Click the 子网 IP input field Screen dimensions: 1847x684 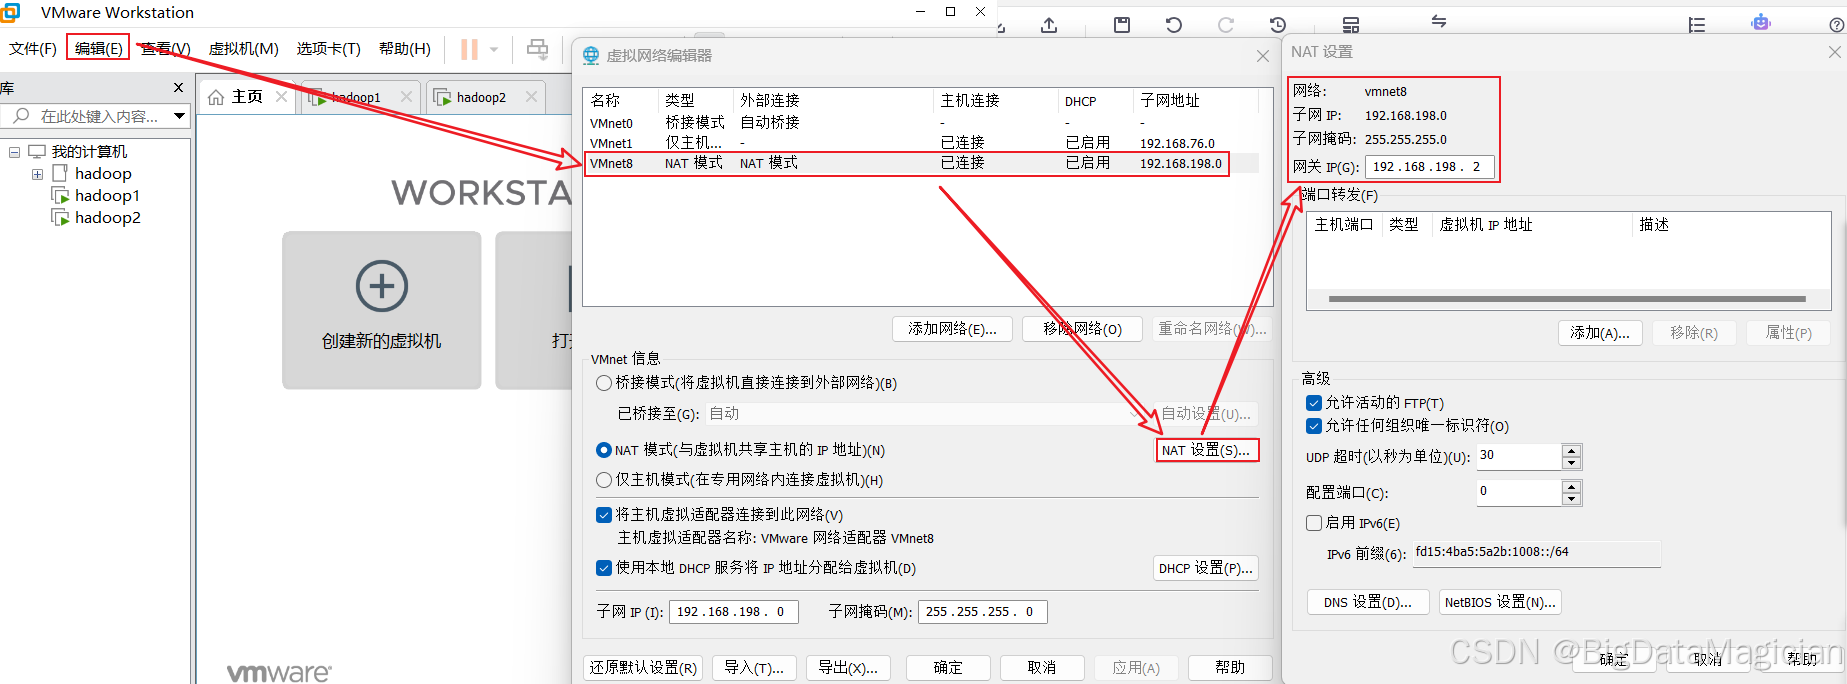[x=734, y=612]
